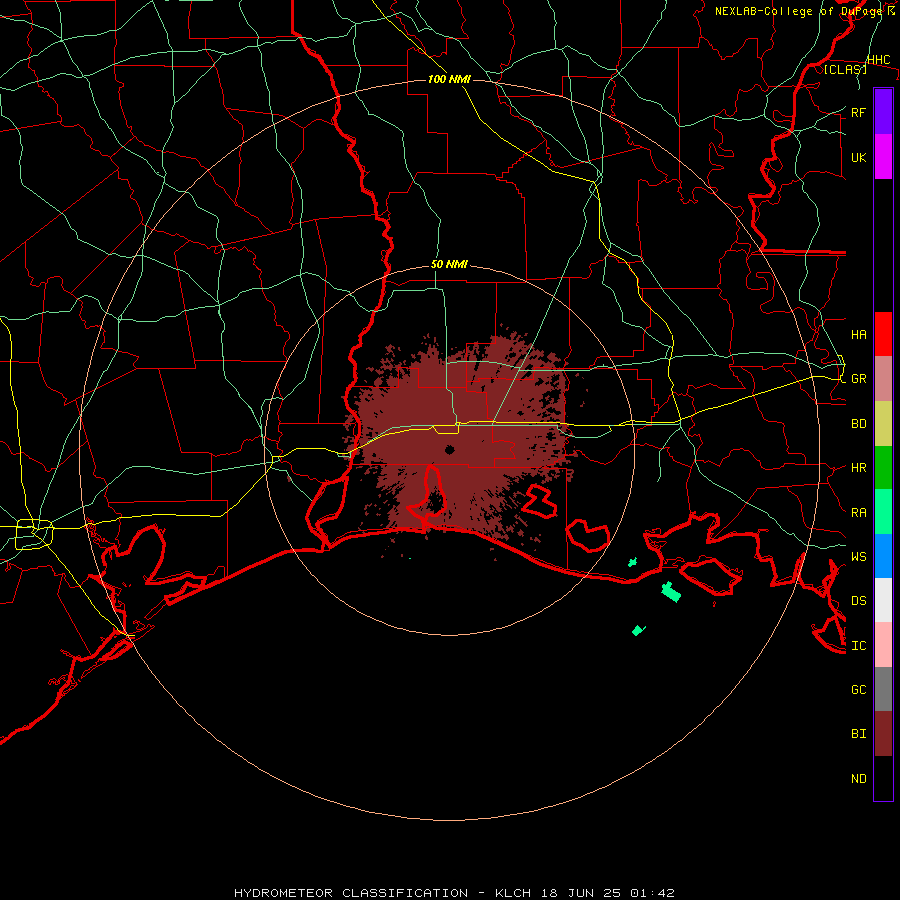Click the GR legend color swatch
The width and height of the screenshot is (900, 900).
(883, 379)
